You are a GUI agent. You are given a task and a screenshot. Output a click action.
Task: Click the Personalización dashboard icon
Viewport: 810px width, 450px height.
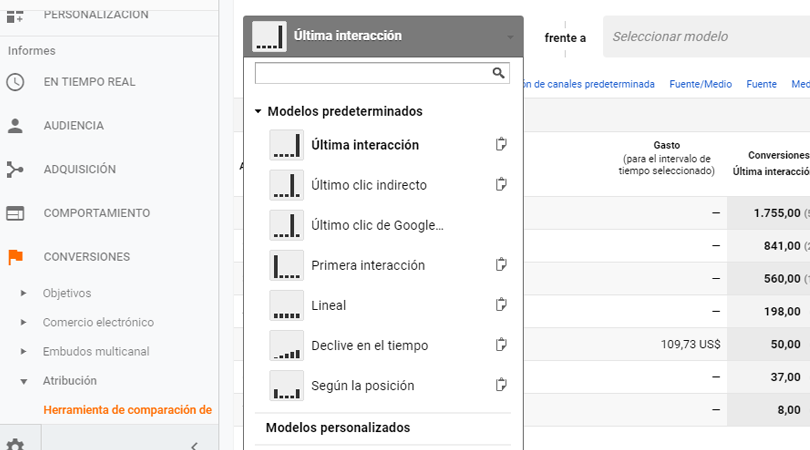(15, 16)
